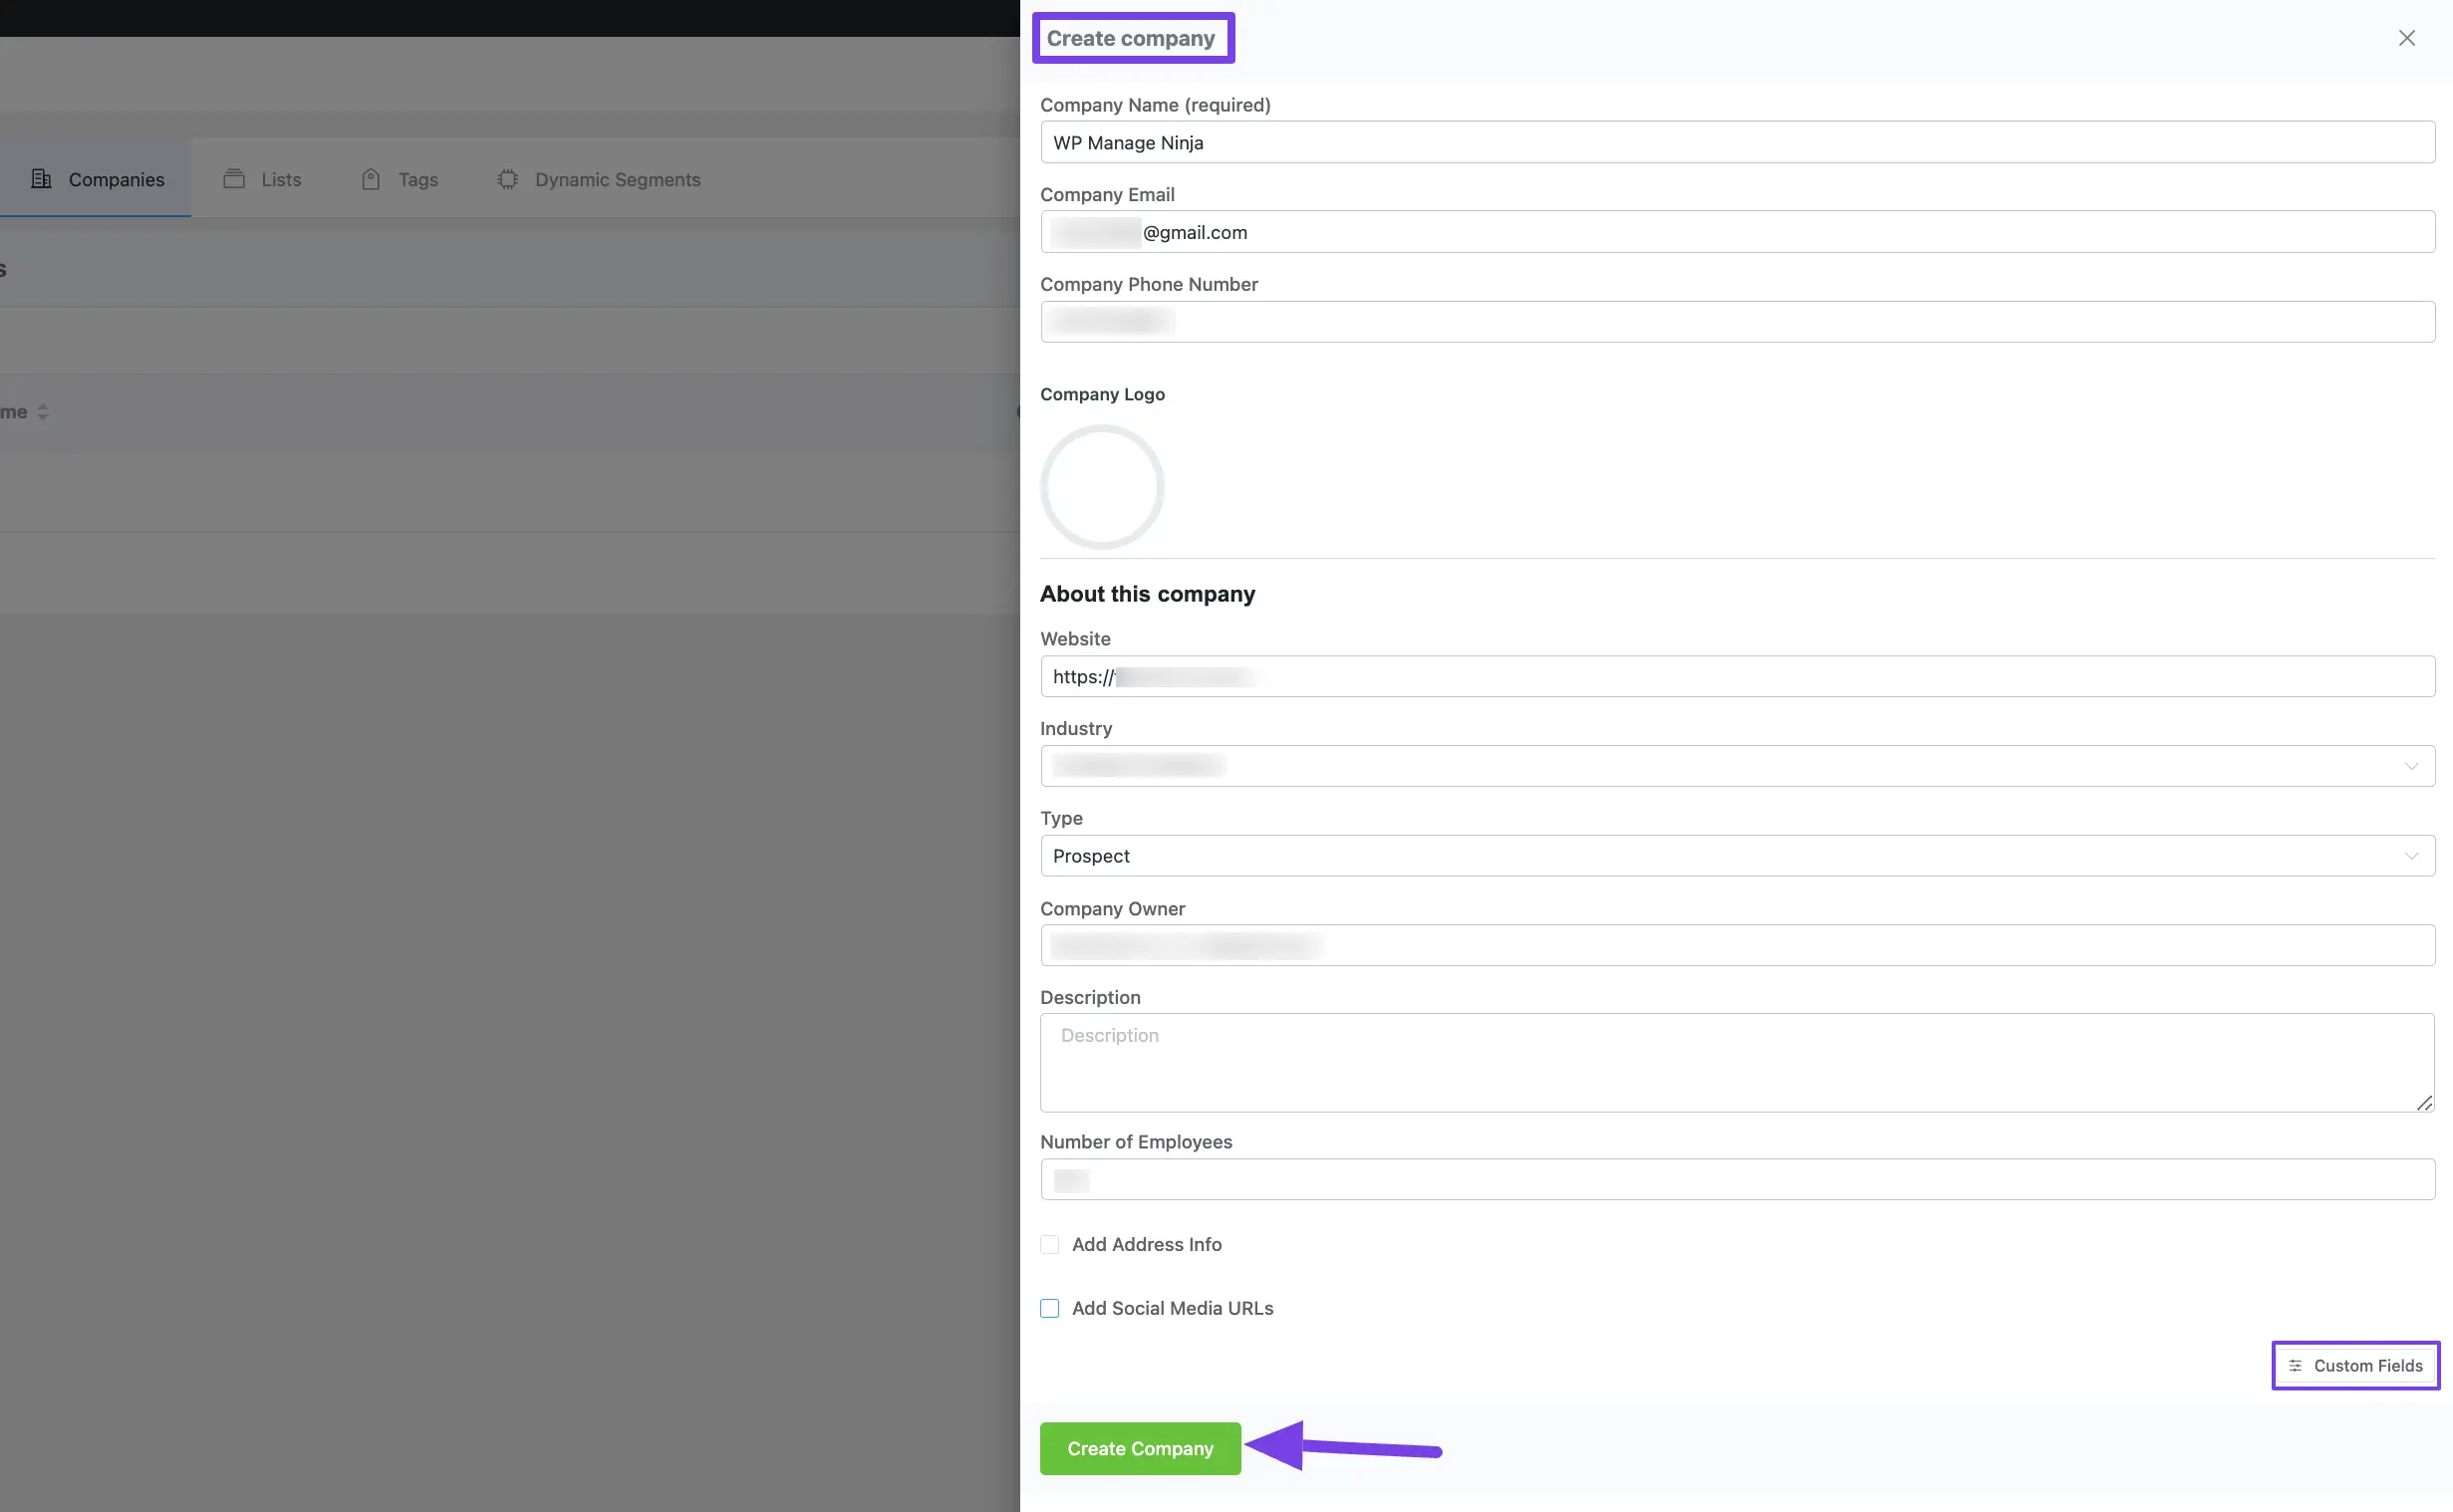Switch to the Tags tab

pos(399,179)
